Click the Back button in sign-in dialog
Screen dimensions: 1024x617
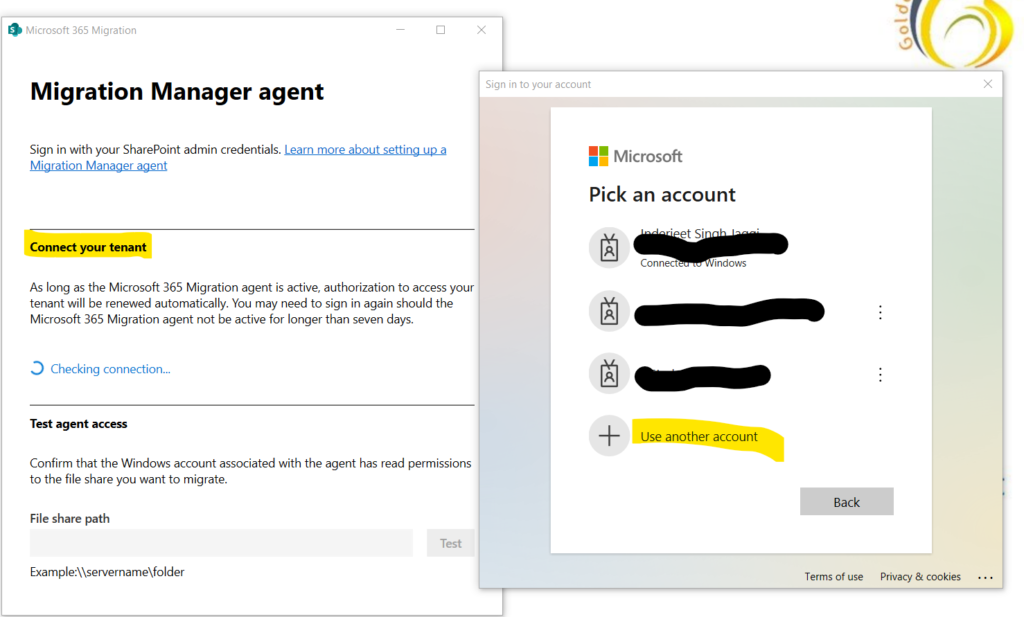tap(846, 501)
